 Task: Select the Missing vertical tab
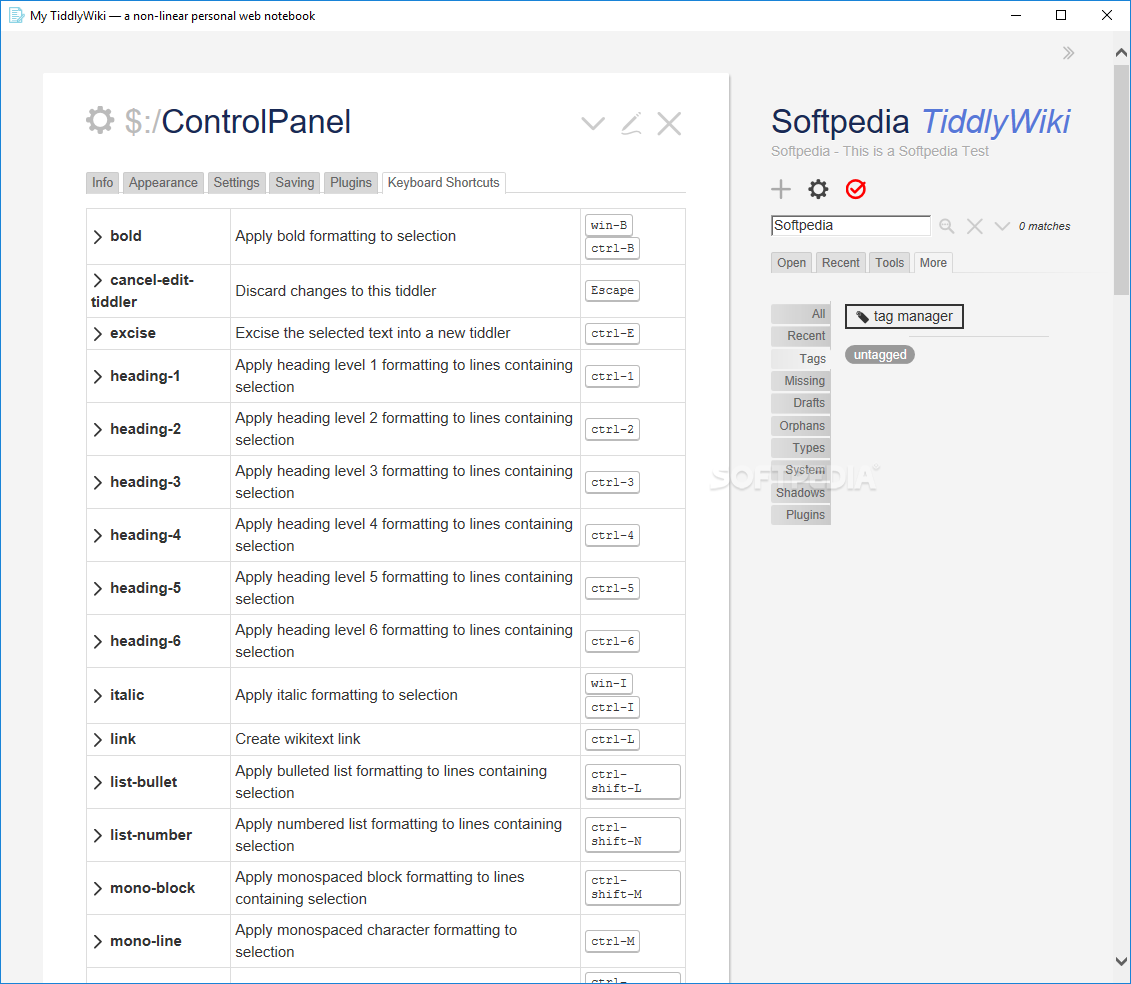pyautogui.click(x=801, y=381)
